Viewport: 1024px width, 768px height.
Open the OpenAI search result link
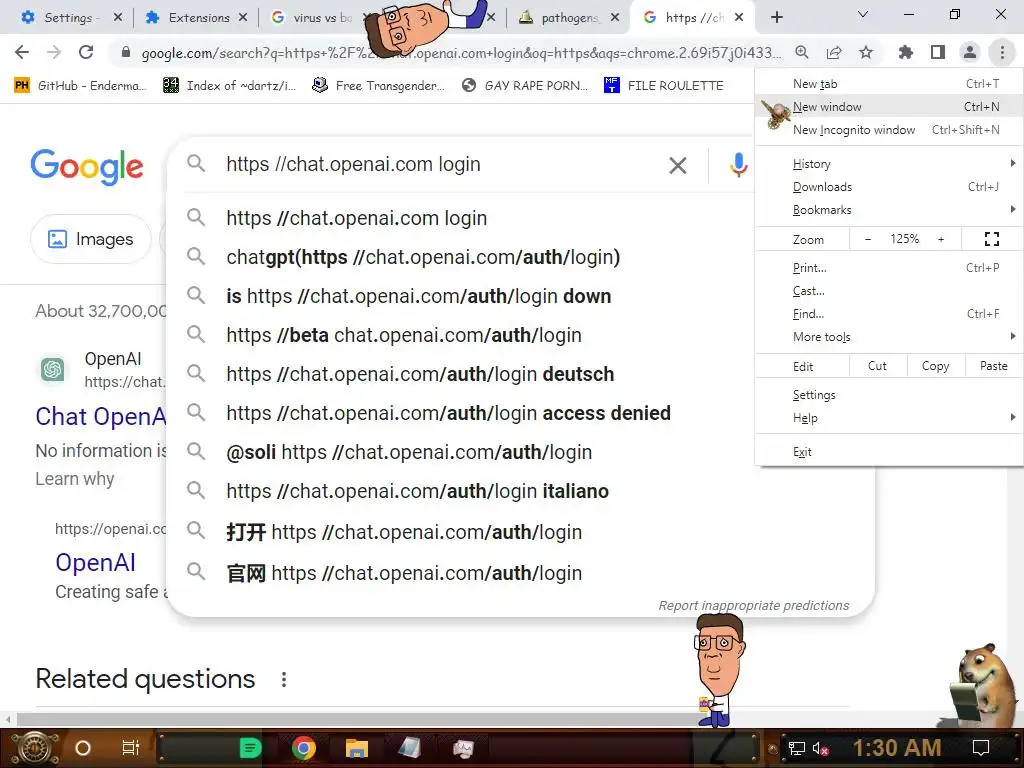95,562
